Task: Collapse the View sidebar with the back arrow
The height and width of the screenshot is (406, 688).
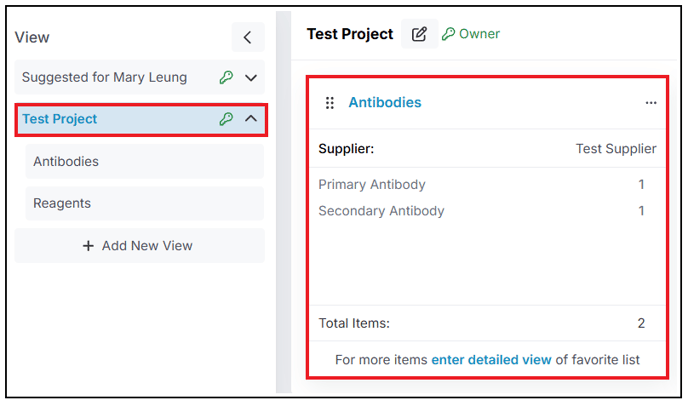Action: pyautogui.click(x=248, y=37)
